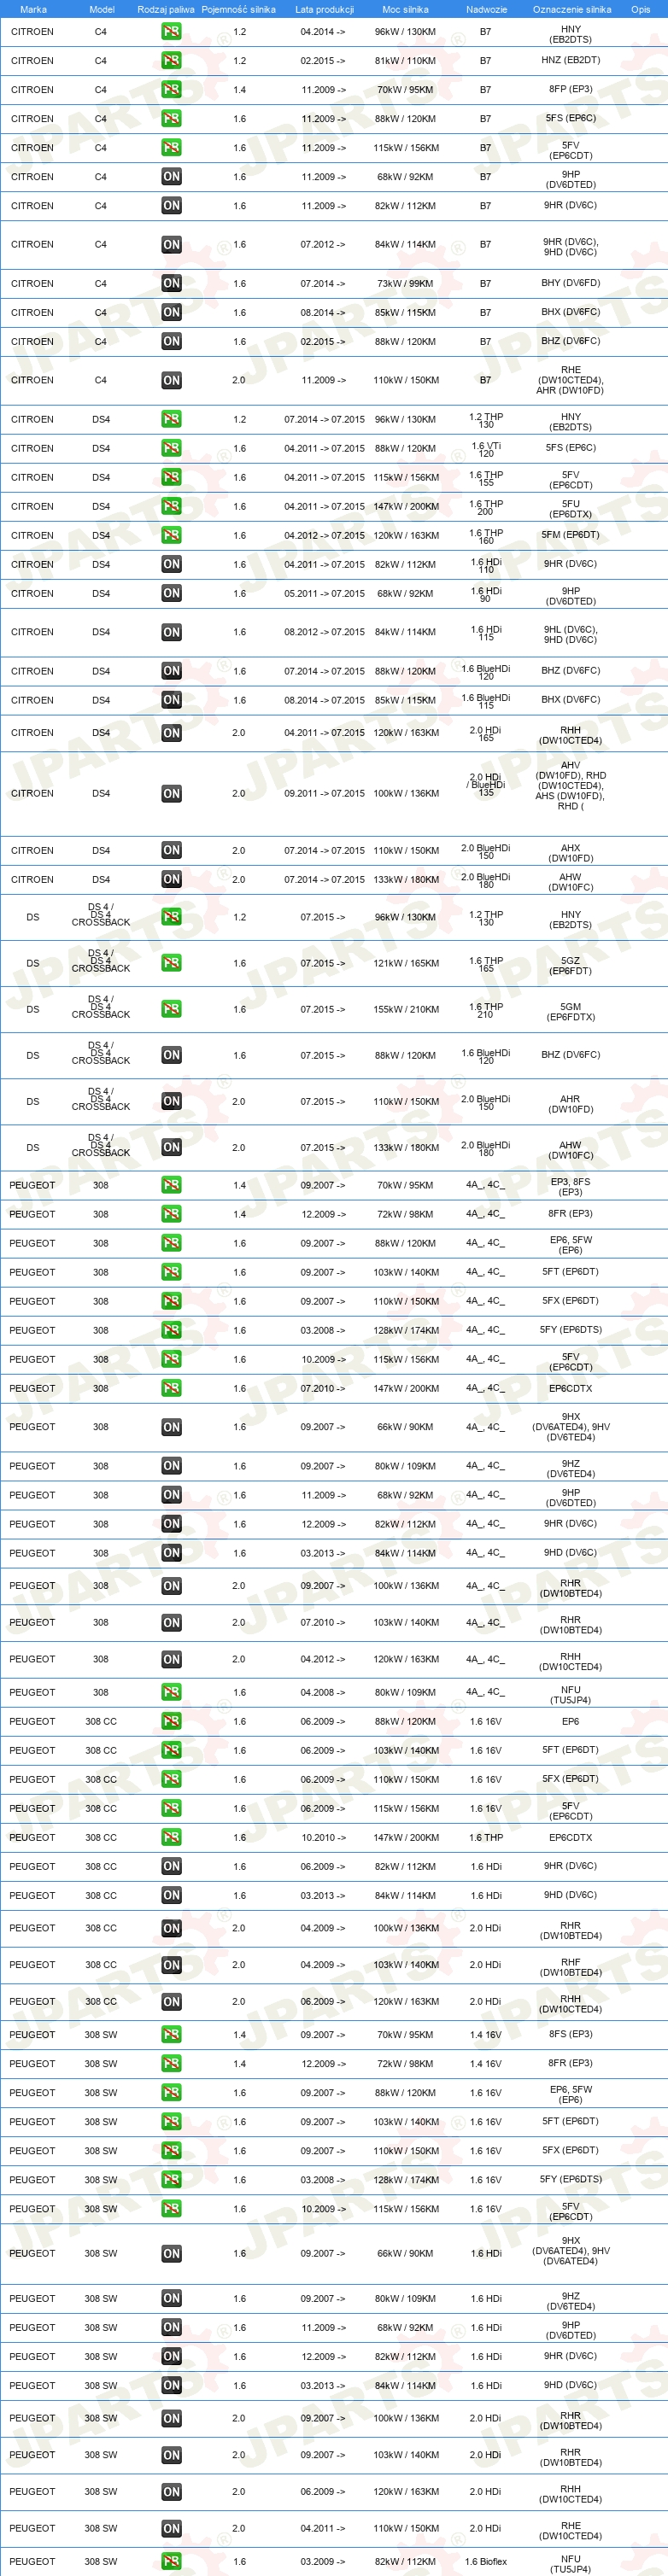Click the Moc silnika column header
This screenshot has height=2576, width=668.
point(405,9)
